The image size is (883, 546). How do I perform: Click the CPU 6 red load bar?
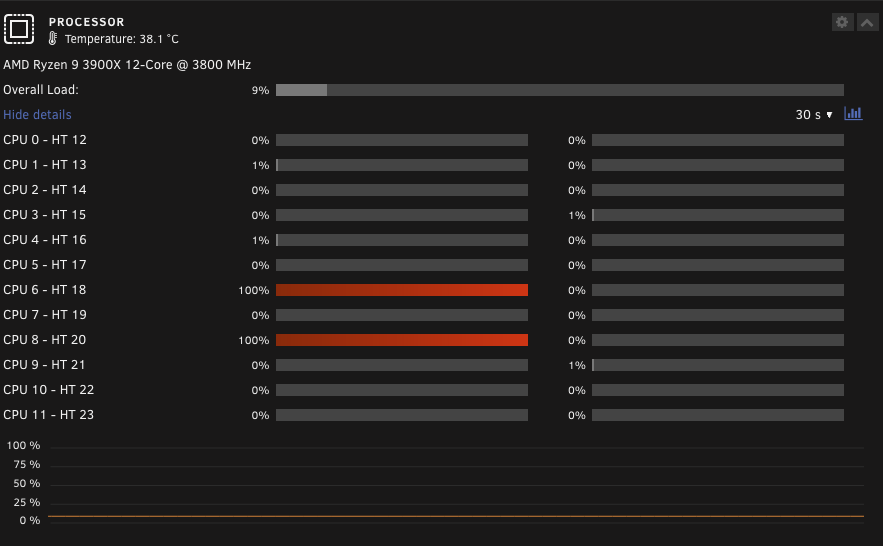pyautogui.click(x=402, y=290)
